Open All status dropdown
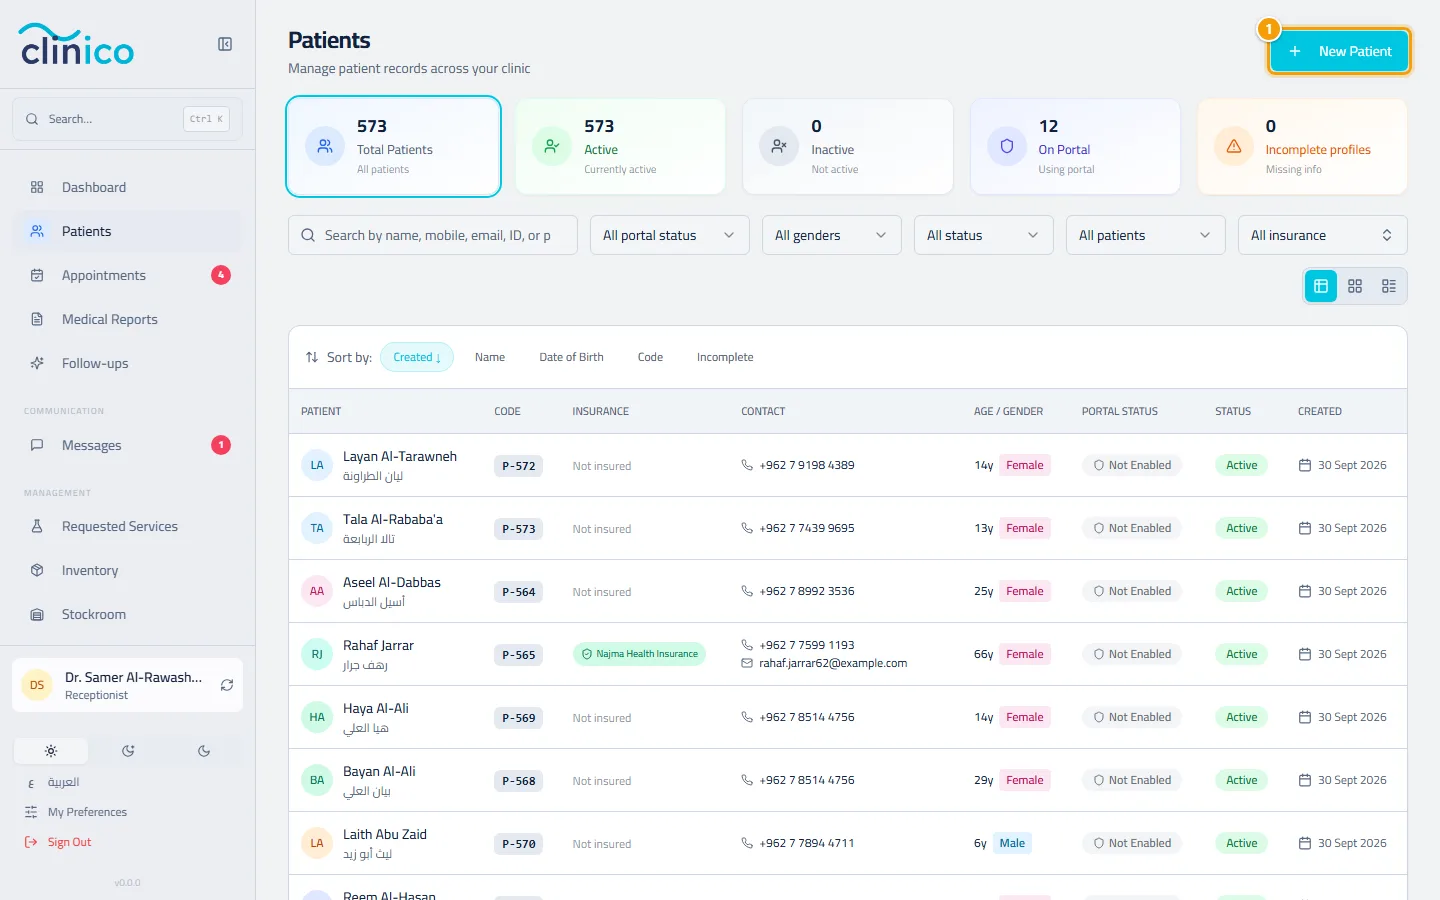This screenshot has width=1440, height=900. (984, 235)
